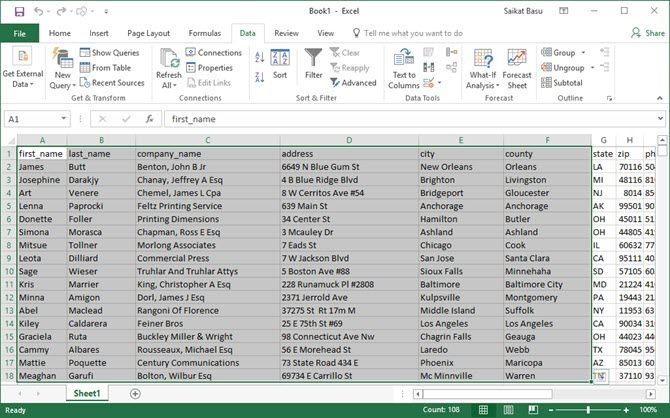
Task: Open the Ungroup dropdown arrow
Action: 592,68
